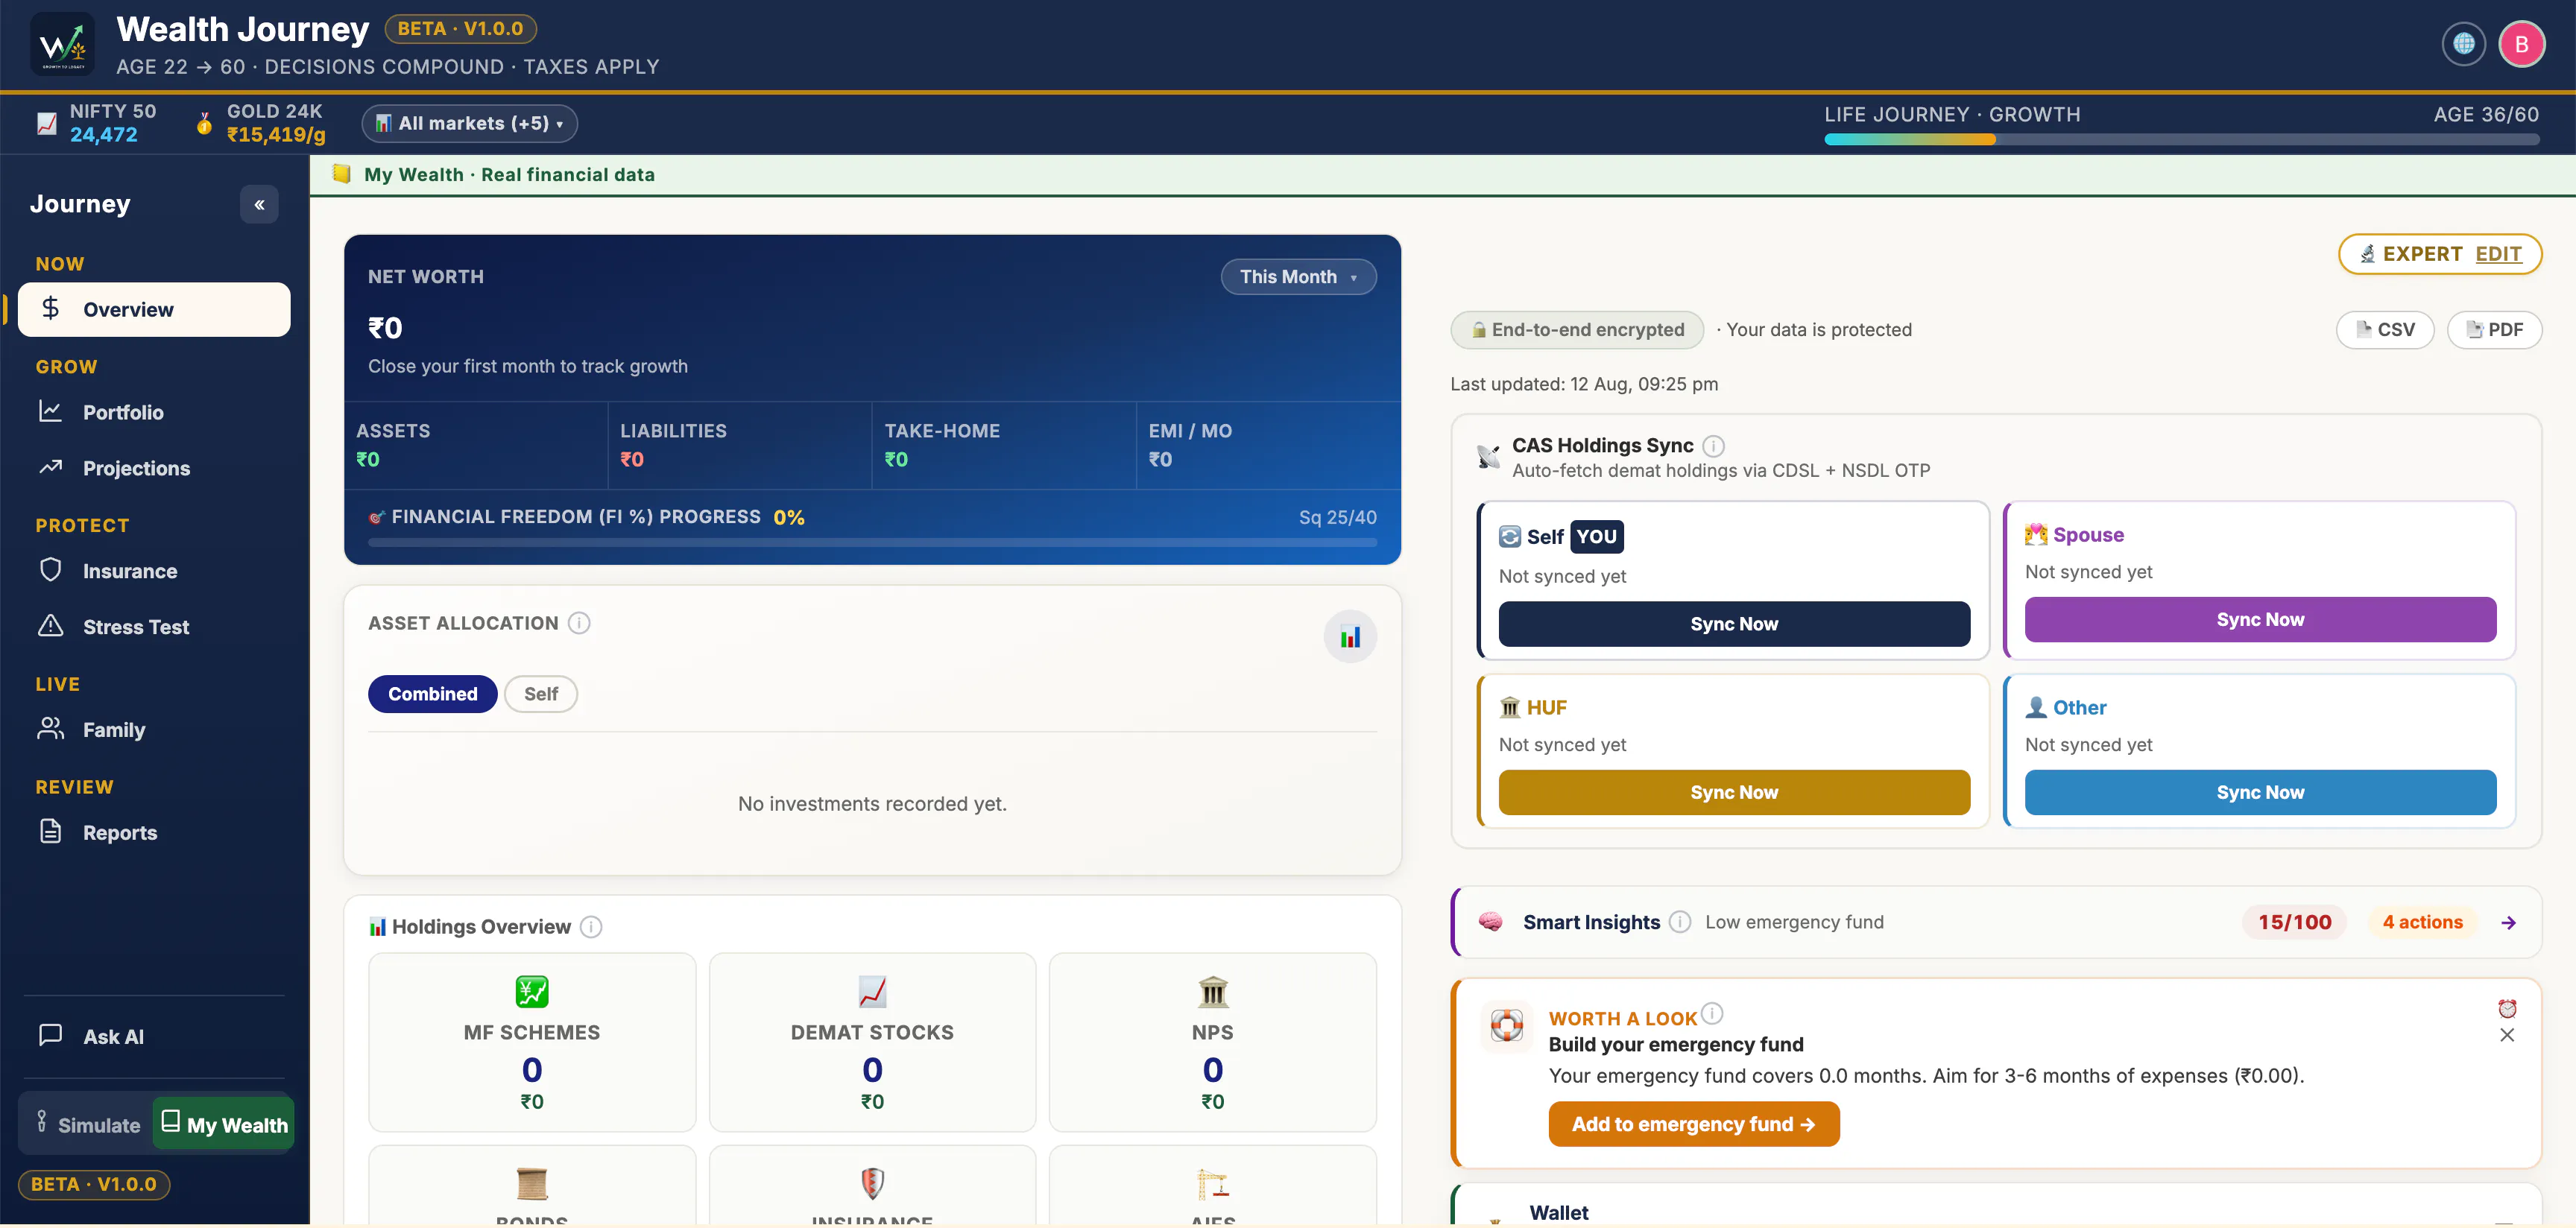2576x1228 pixels.
Task: Click the Financial Freedom progress bar
Action: (x=872, y=543)
